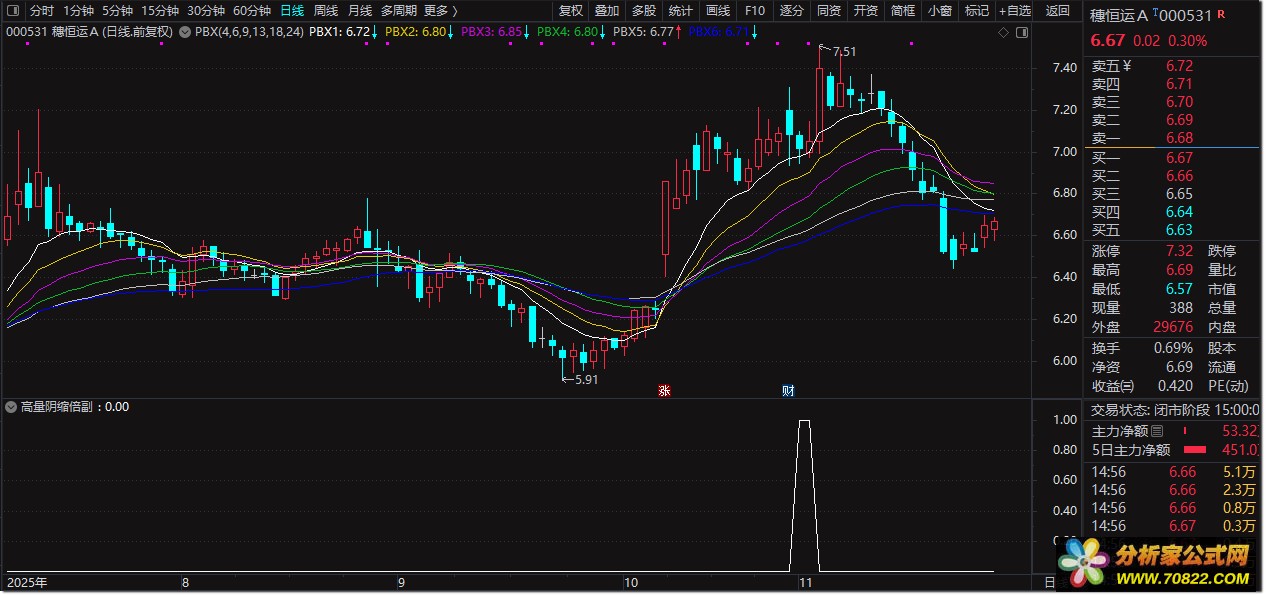This screenshot has width=1266, height=595.
Task: Toggle 复权 price adjustment
Action: pyautogui.click(x=570, y=11)
